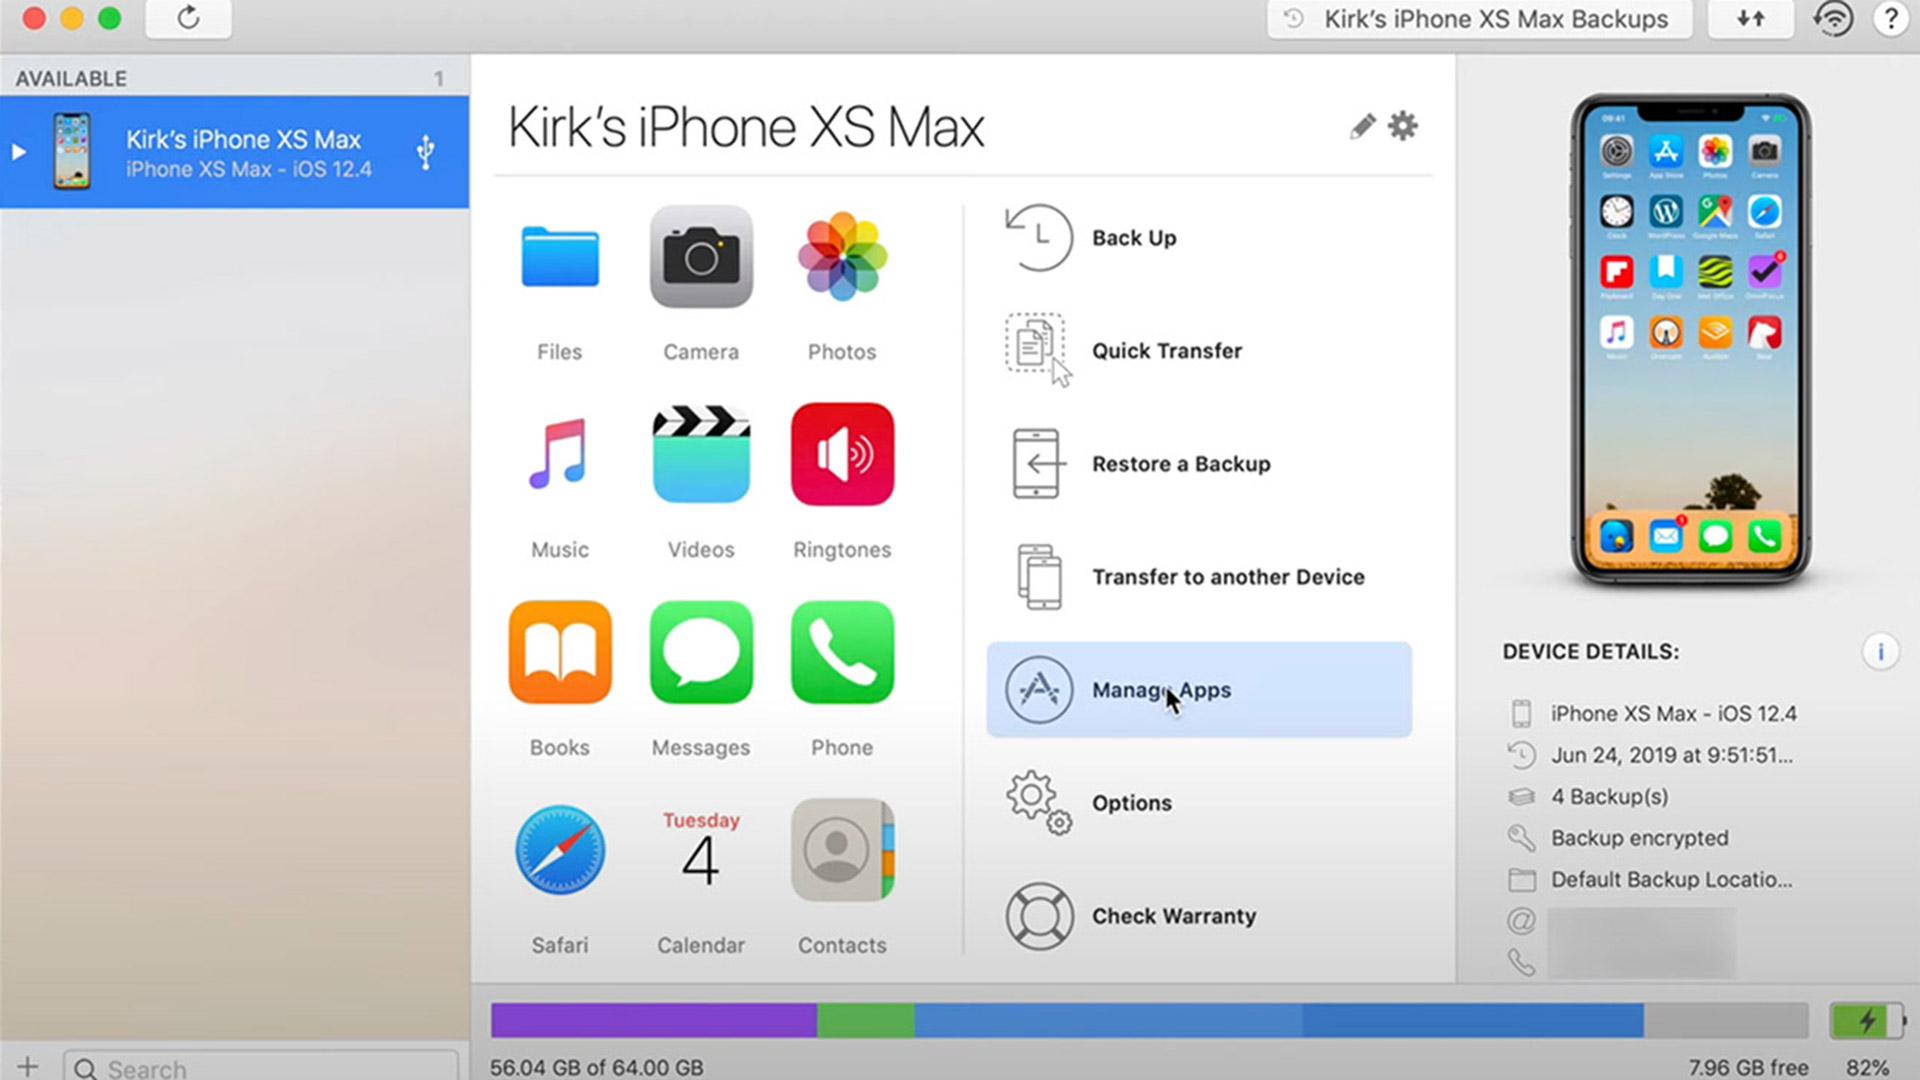Select the Ringtones icon
Image resolution: width=1920 pixels, height=1080 pixels.
point(840,455)
